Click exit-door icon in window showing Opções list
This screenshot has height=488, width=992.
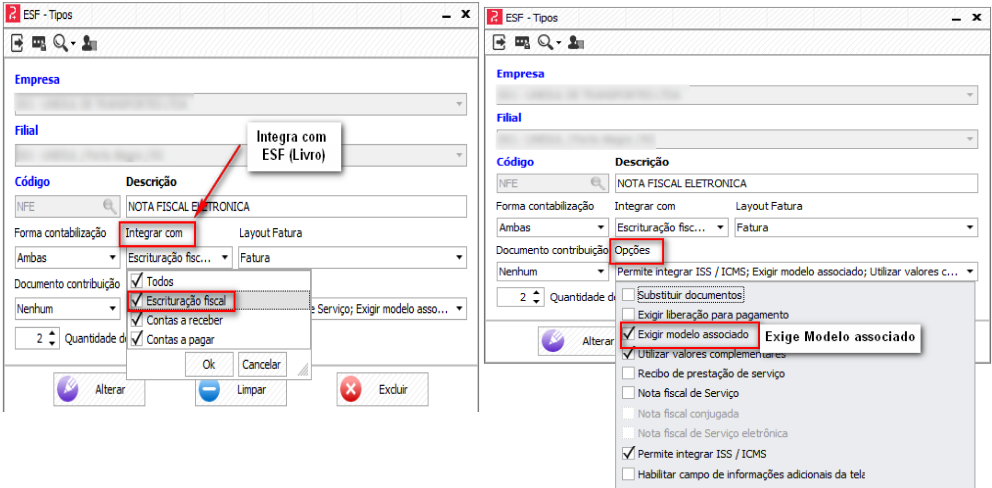point(500,42)
